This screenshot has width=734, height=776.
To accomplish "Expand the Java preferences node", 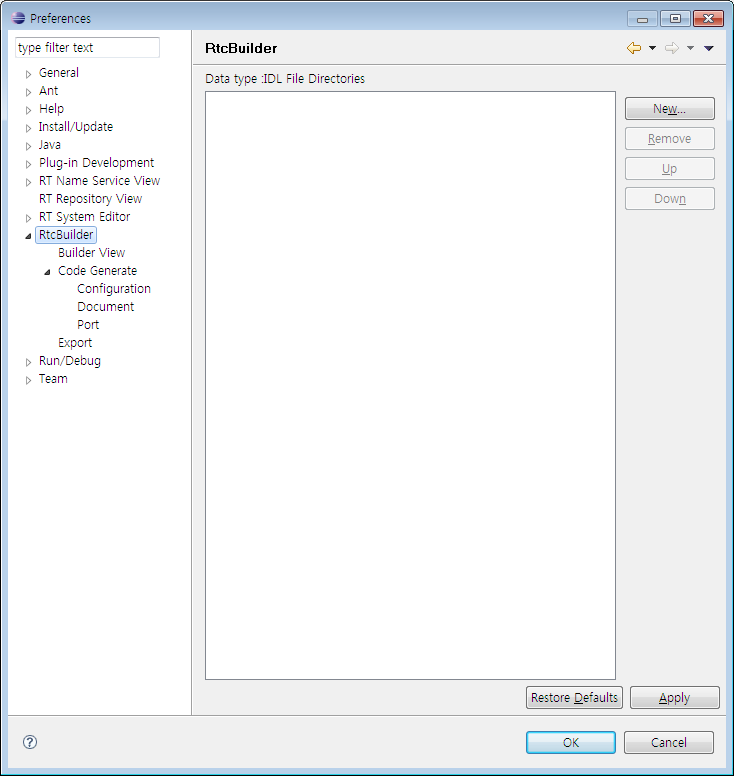I will pyautogui.click(x=28, y=146).
